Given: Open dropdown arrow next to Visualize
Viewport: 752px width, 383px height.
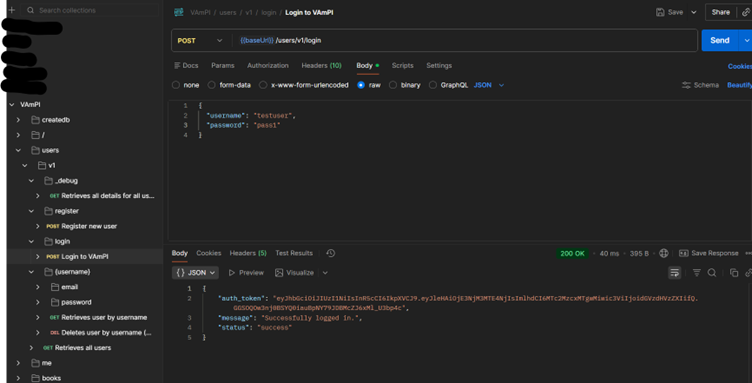Looking at the screenshot, I should pos(325,273).
